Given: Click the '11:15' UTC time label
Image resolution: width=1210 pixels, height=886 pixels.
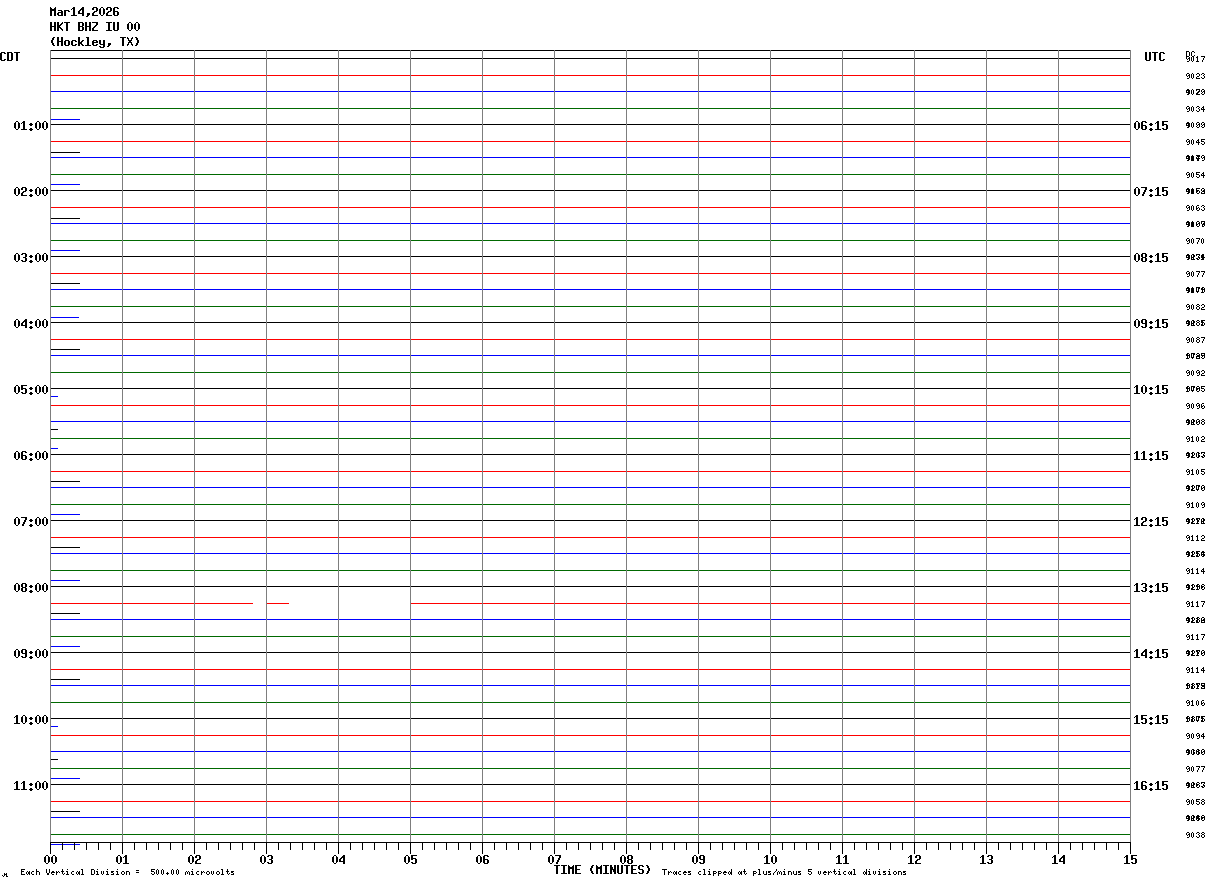Looking at the screenshot, I should tap(1151, 456).
